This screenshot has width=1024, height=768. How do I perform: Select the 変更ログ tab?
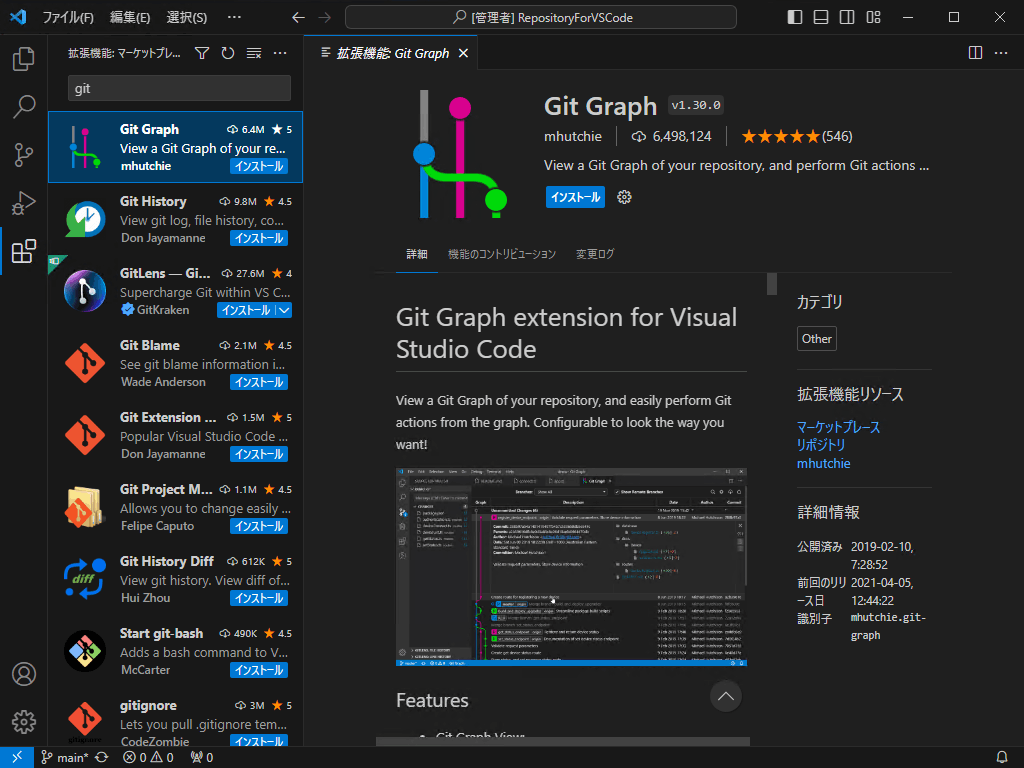[595, 254]
